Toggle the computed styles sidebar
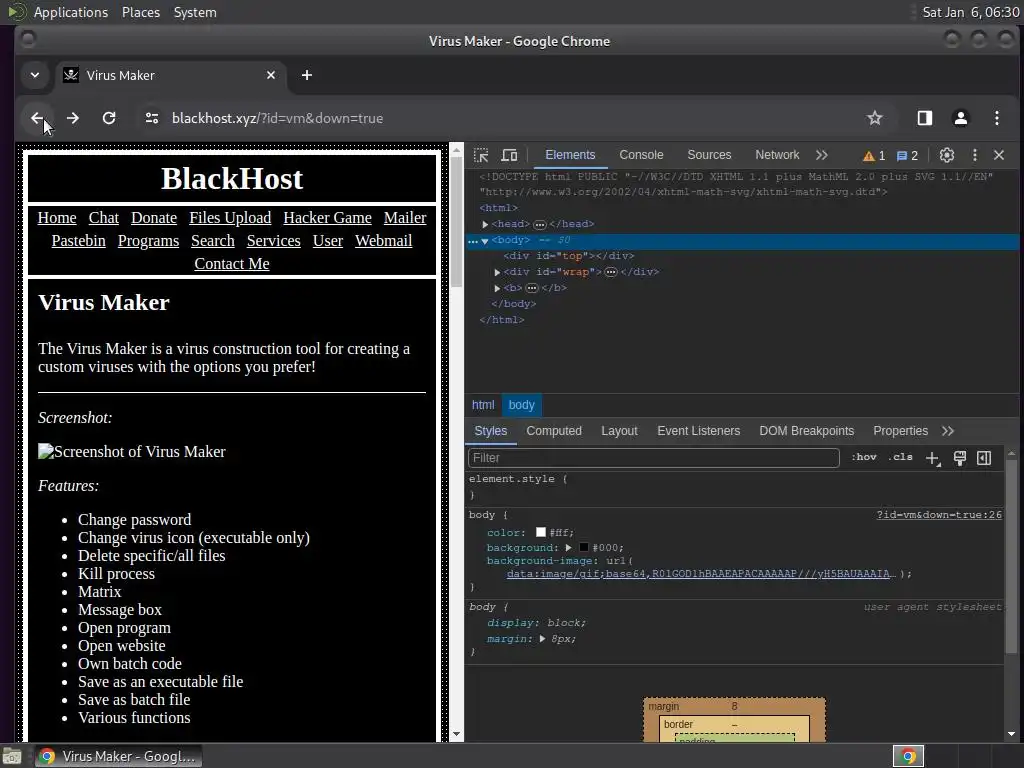This screenshot has height=768, width=1024. [x=984, y=458]
